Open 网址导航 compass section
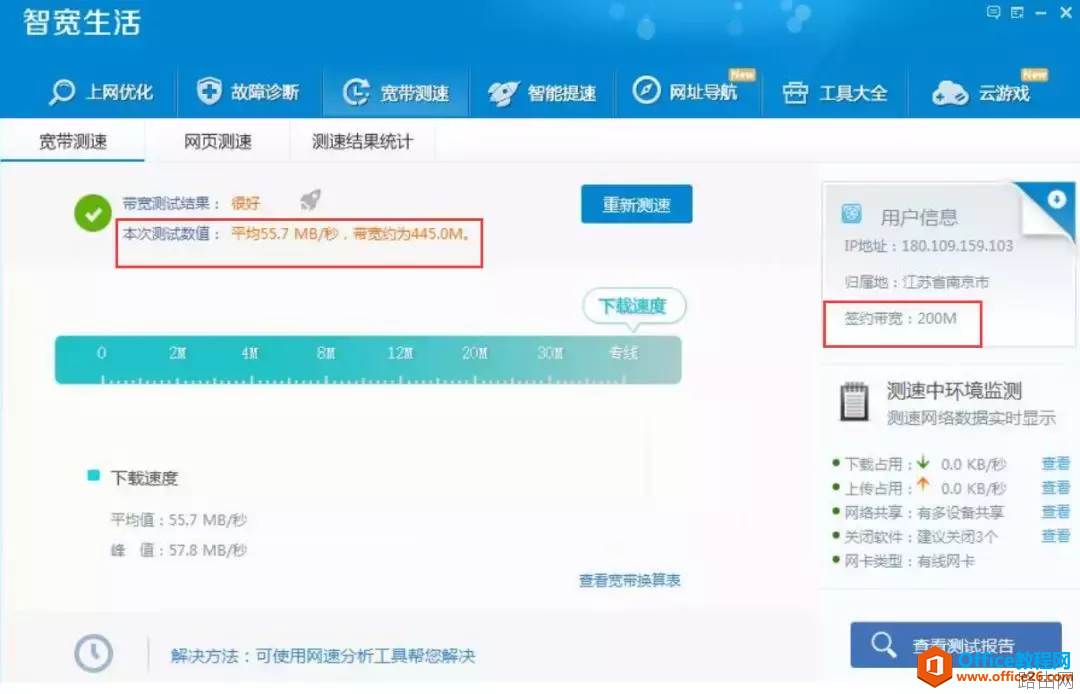1080x694 pixels. (685, 91)
